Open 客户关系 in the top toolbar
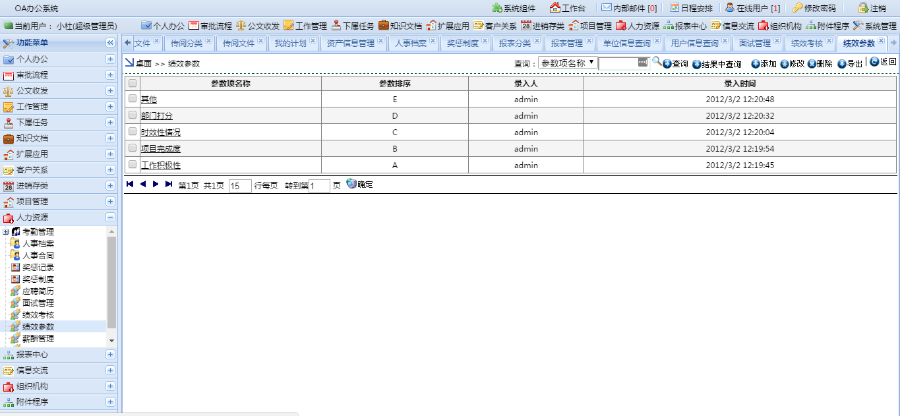This screenshot has height=416, width=900. (495, 26)
